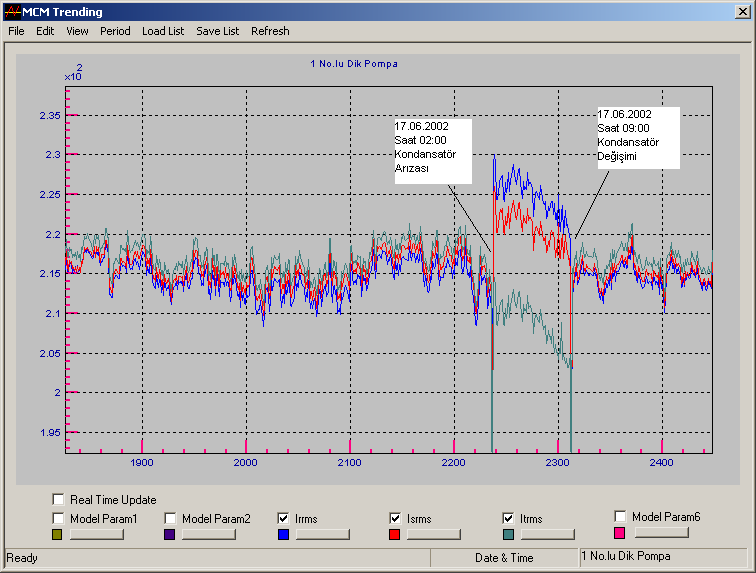Click the blue Irrms color swatch
This screenshot has width=756, height=573.
point(284,535)
